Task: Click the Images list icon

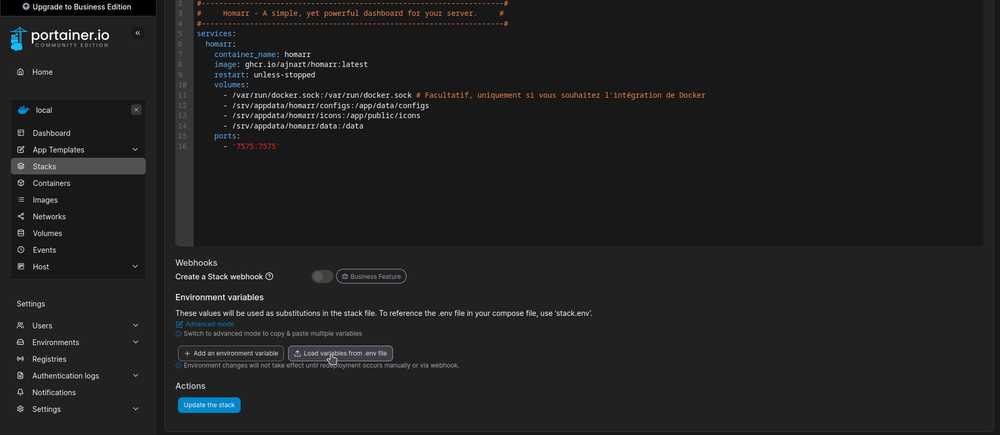Action: 21,200
